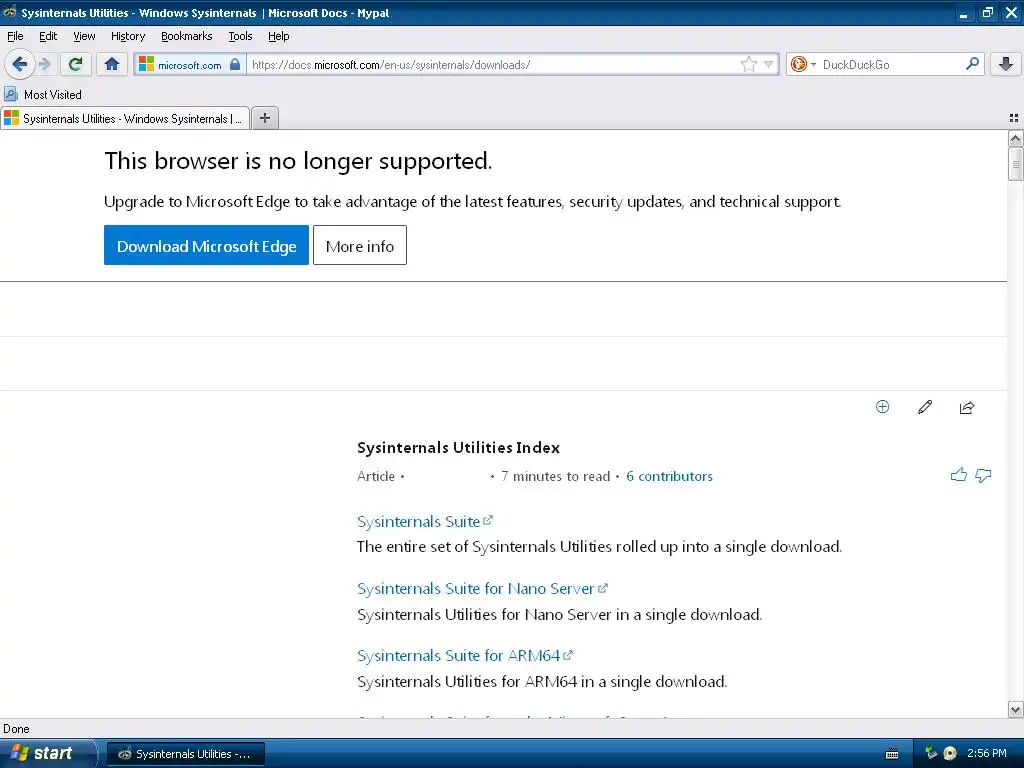
Task: Click the Download Microsoft Edge button
Action: point(206,246)
